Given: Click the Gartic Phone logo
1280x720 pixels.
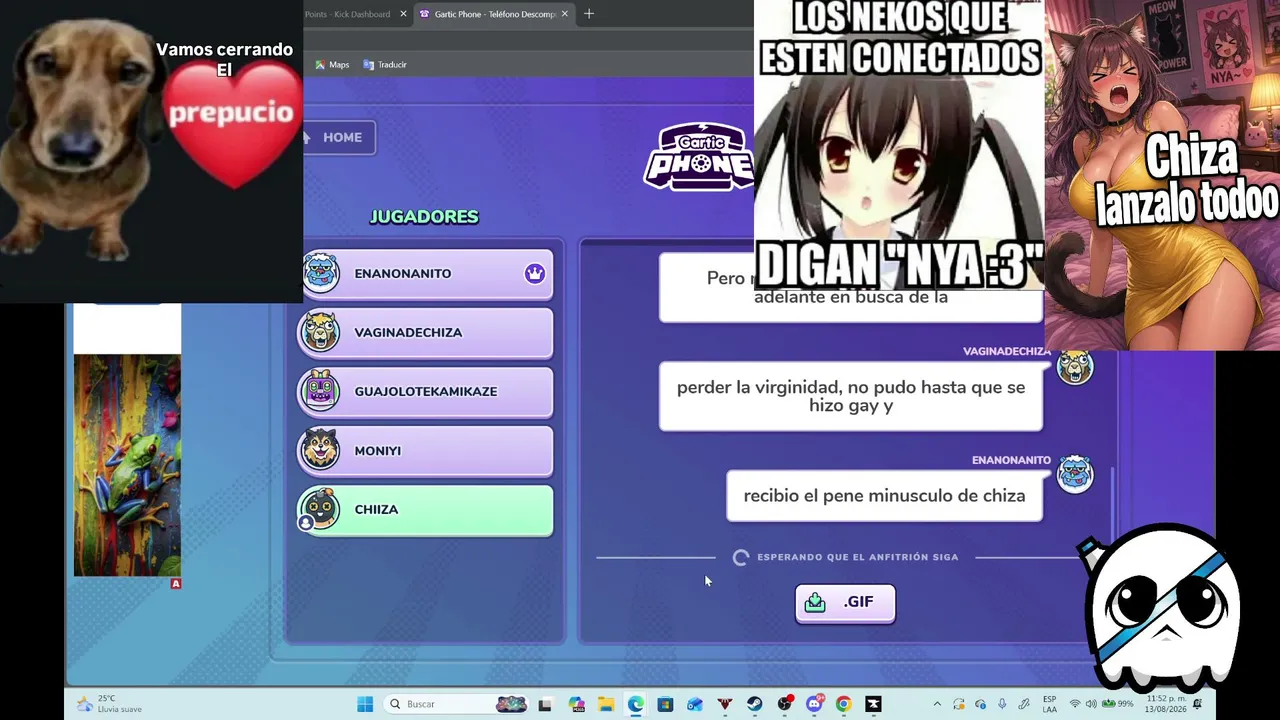Looking at the screenshot, I should 698,156.
